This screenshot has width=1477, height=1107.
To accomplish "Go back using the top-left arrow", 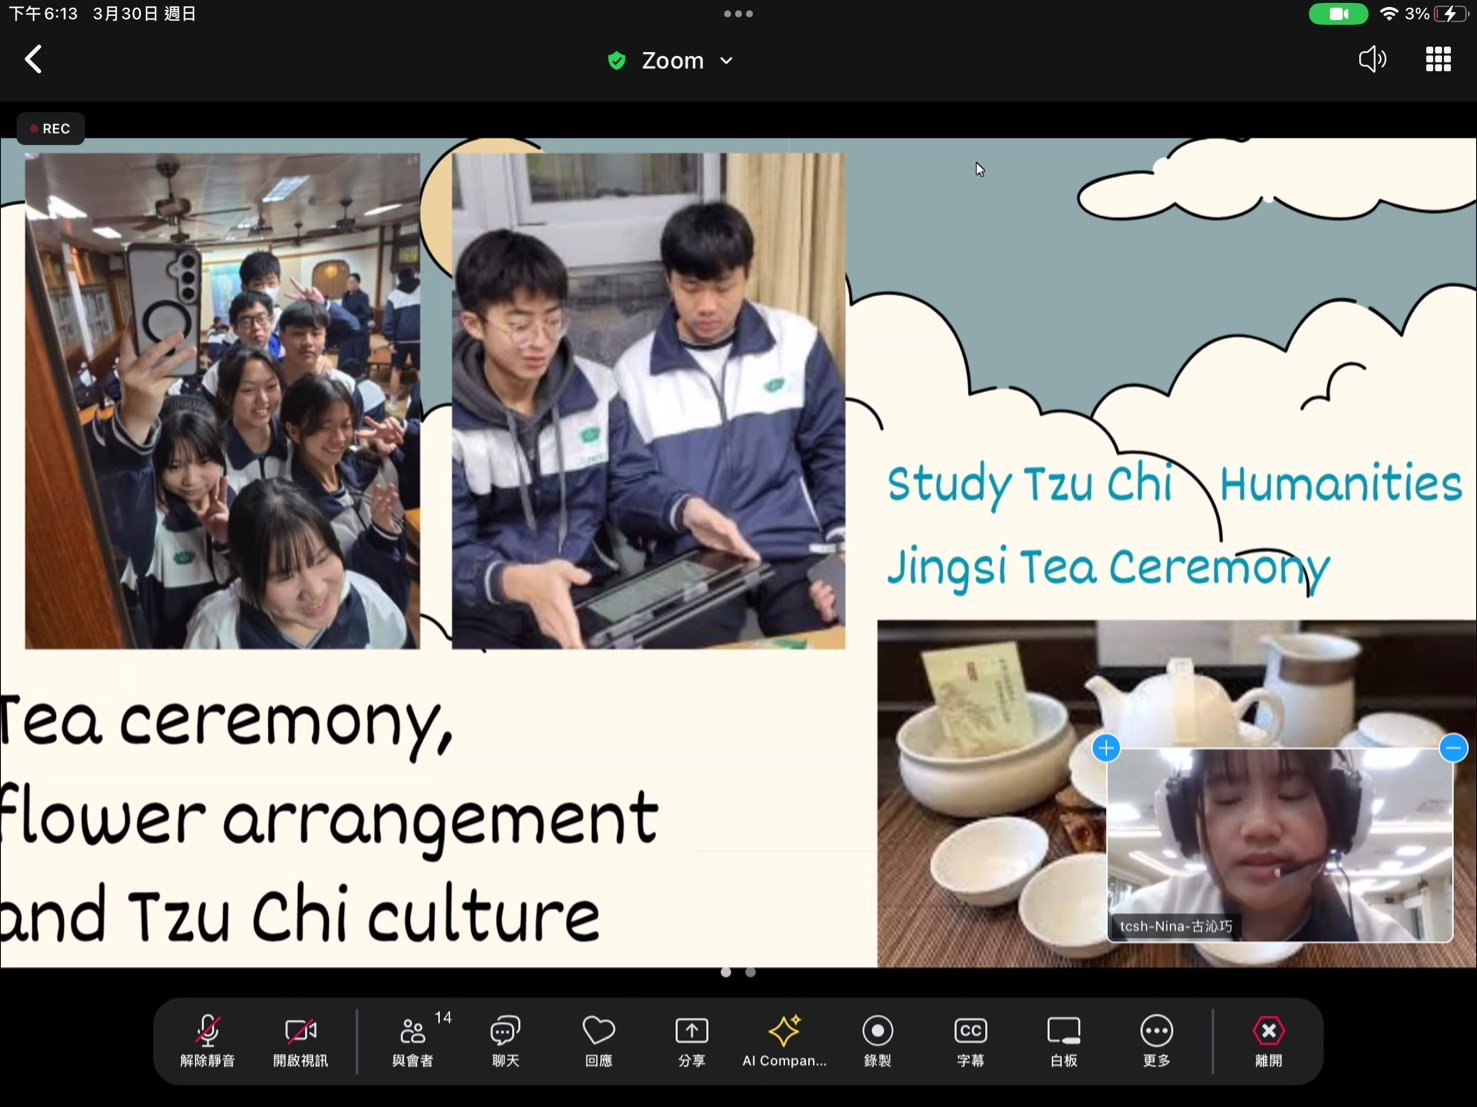I will click(33, 60).
